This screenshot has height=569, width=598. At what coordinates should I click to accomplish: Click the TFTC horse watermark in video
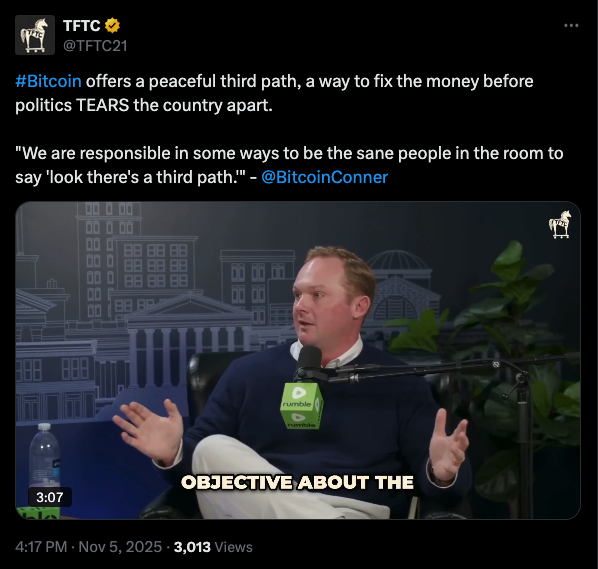click(559, 224)
